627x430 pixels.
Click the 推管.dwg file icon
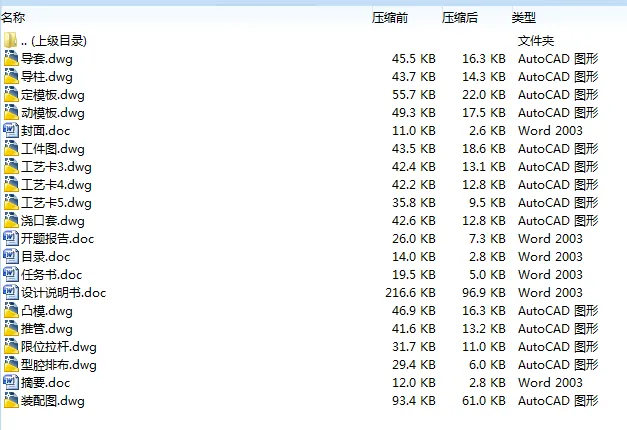point(11,328)
